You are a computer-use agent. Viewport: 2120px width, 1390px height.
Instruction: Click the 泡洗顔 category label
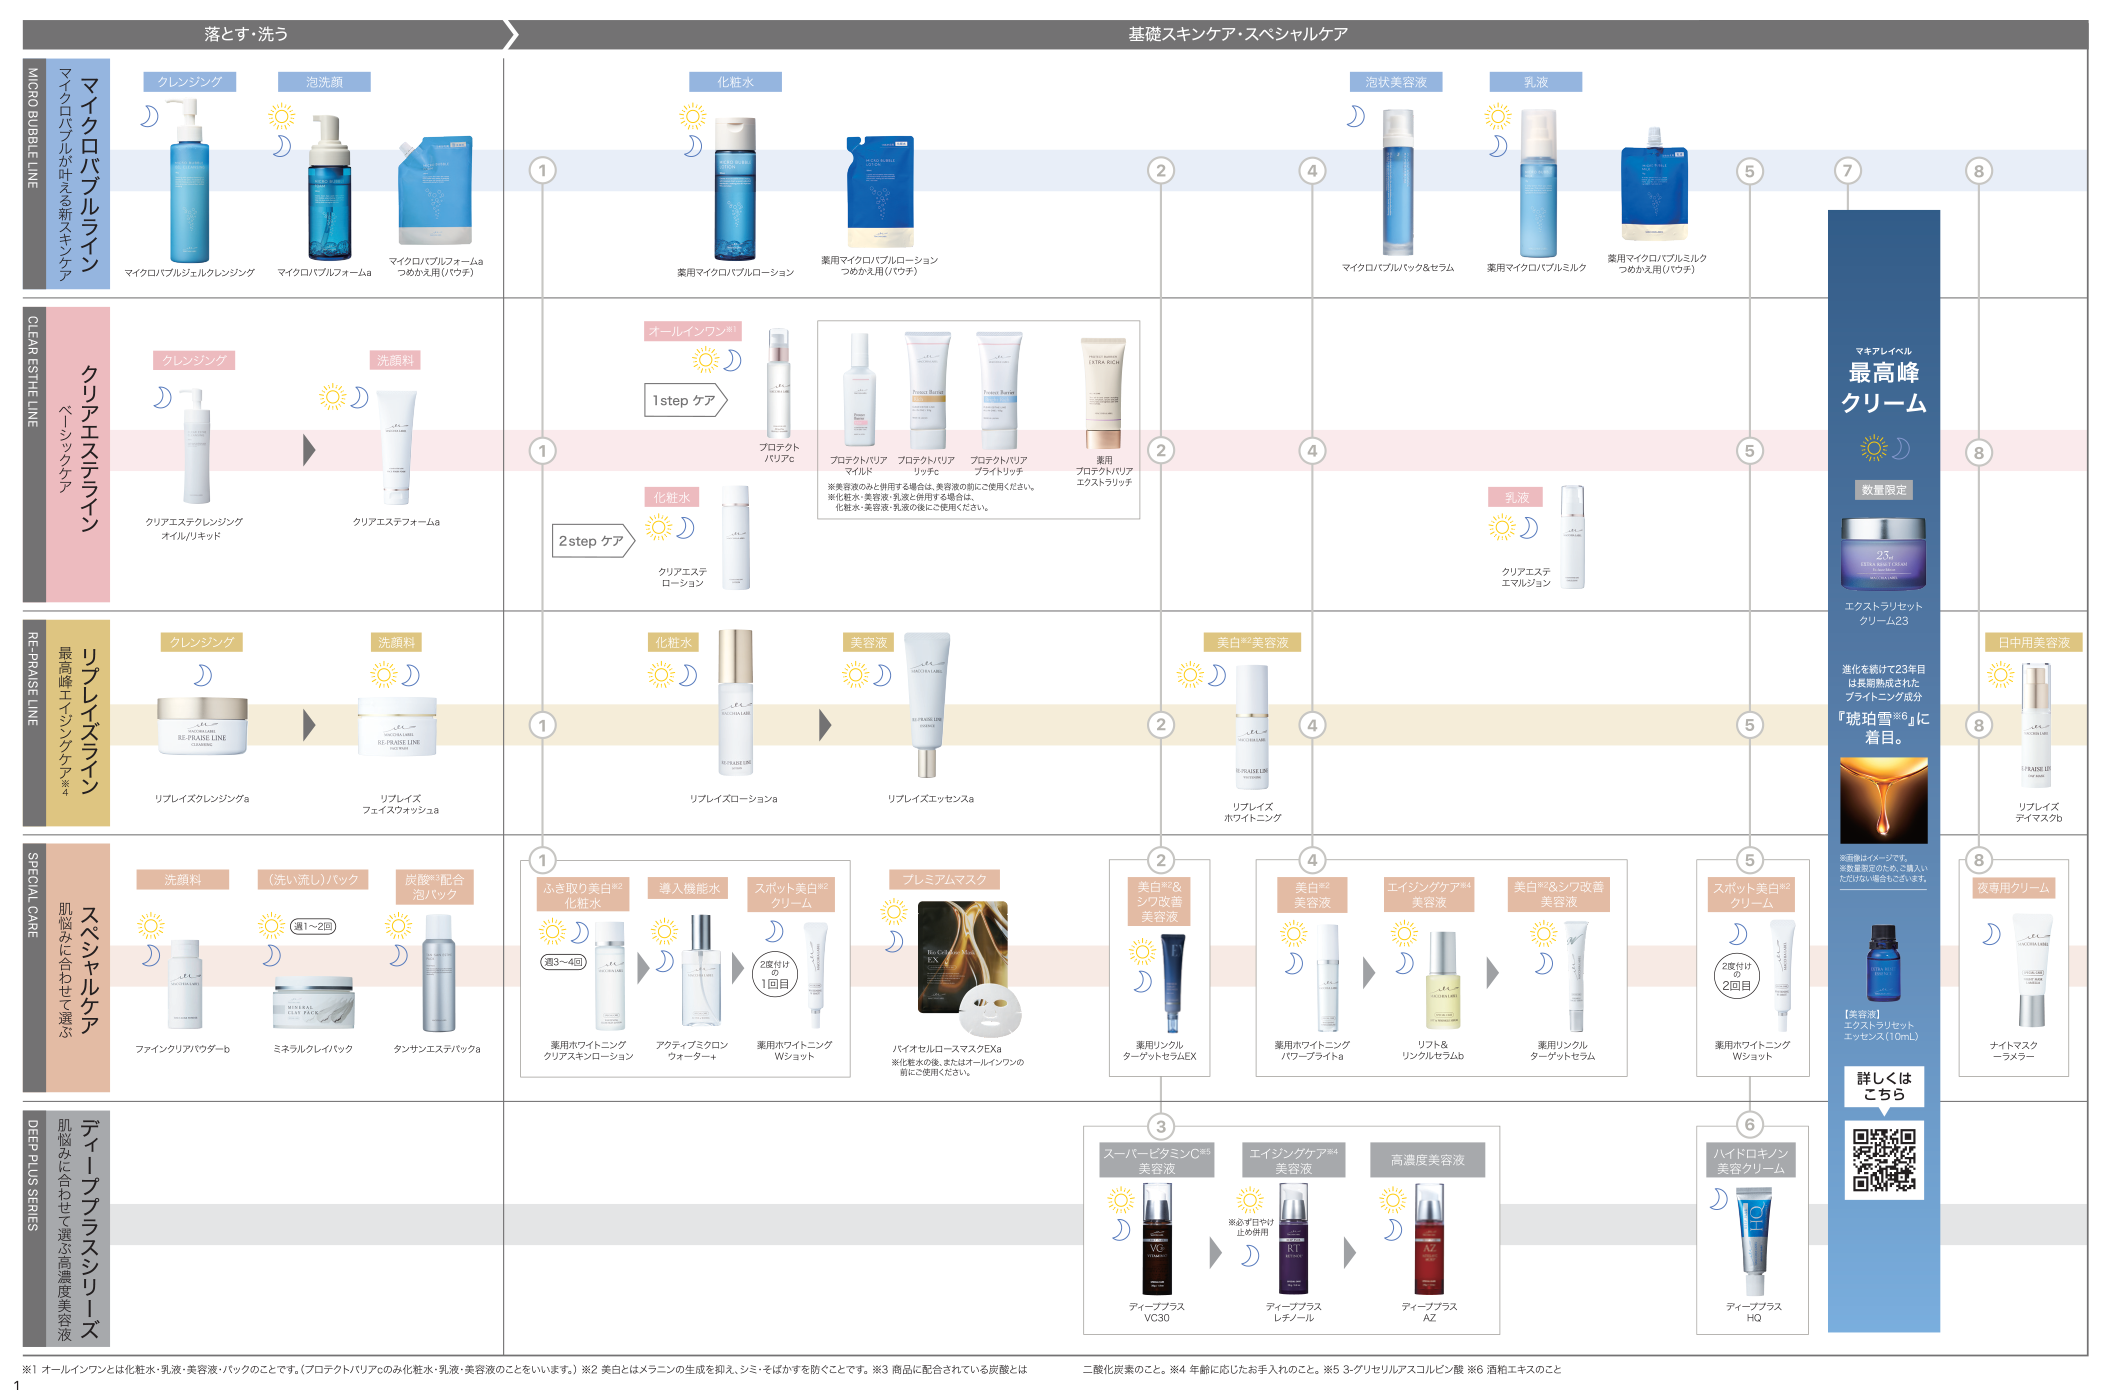pyautogui.click(x=324, y=82)
